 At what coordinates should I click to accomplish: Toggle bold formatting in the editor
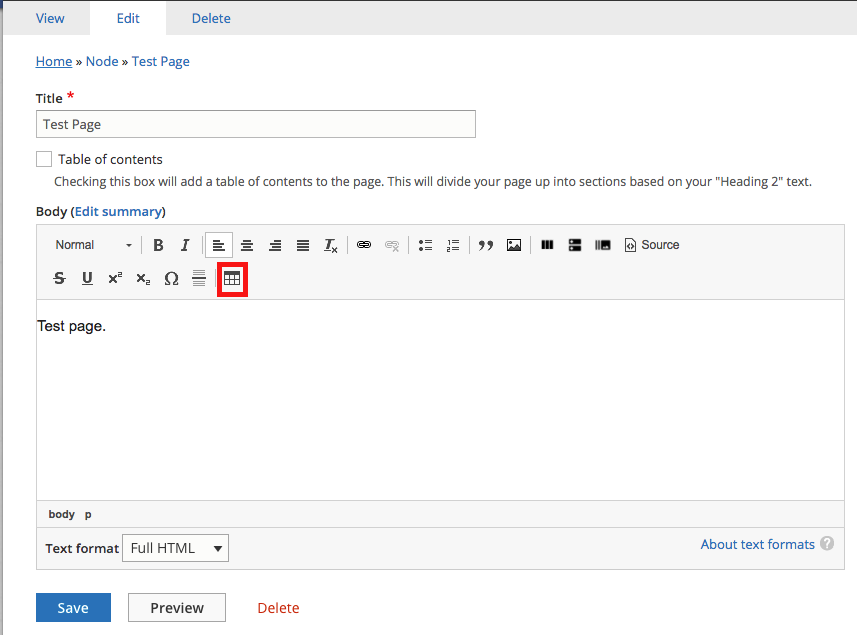point(158,245)
